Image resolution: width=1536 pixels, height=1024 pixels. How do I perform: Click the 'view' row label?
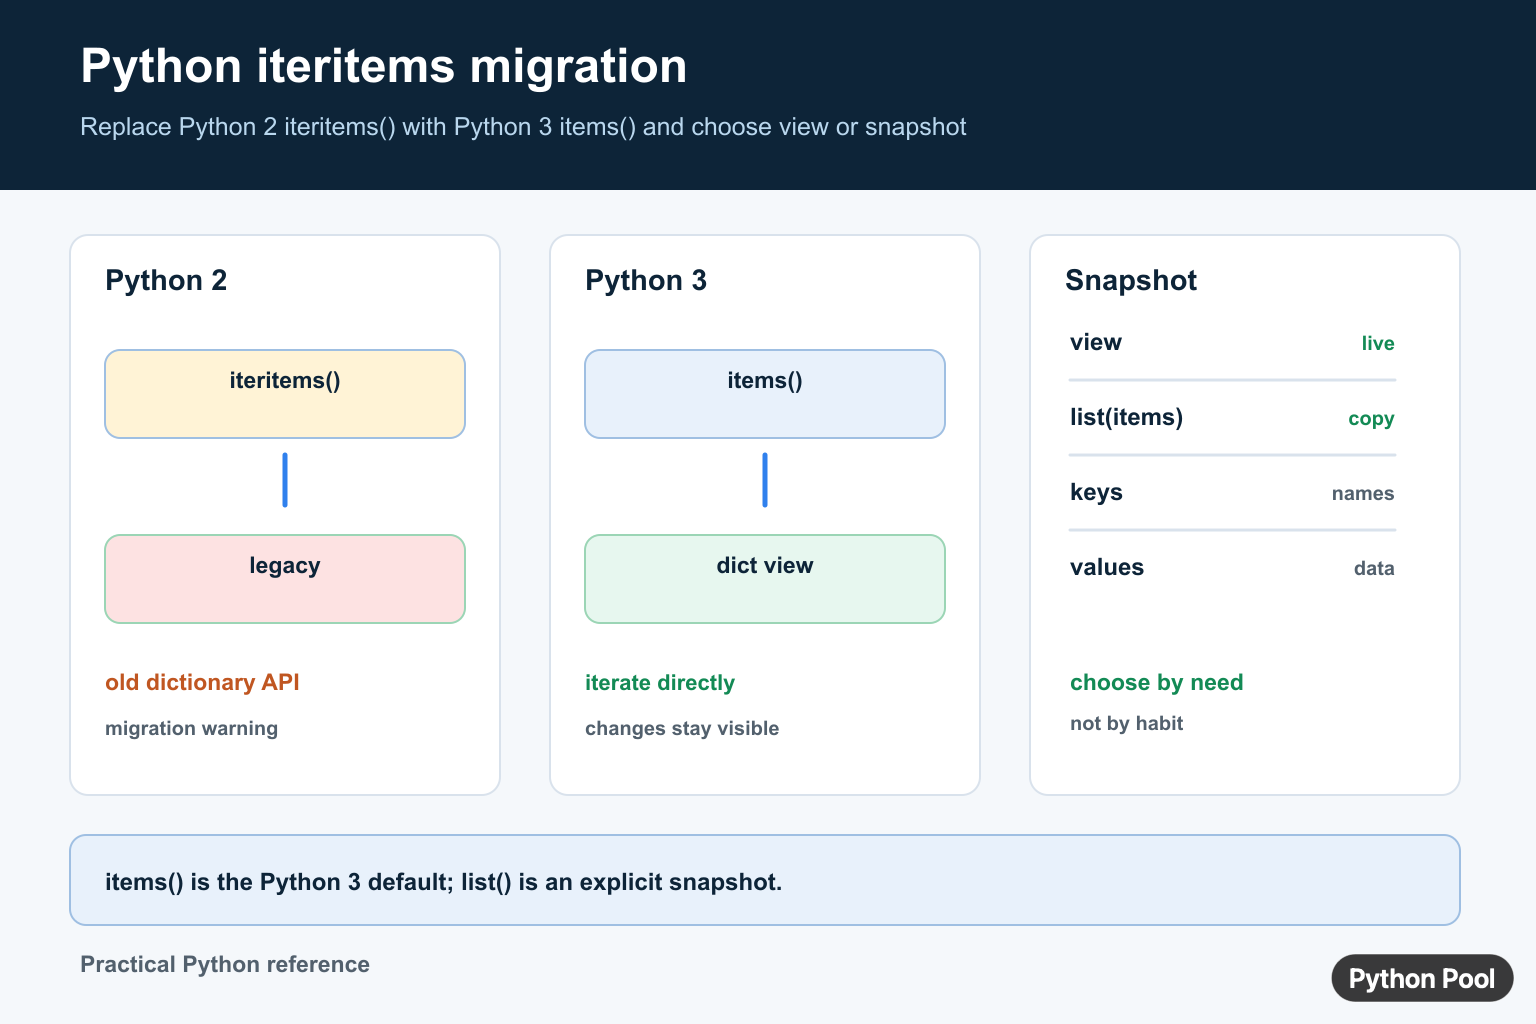tap(1096, 342)
